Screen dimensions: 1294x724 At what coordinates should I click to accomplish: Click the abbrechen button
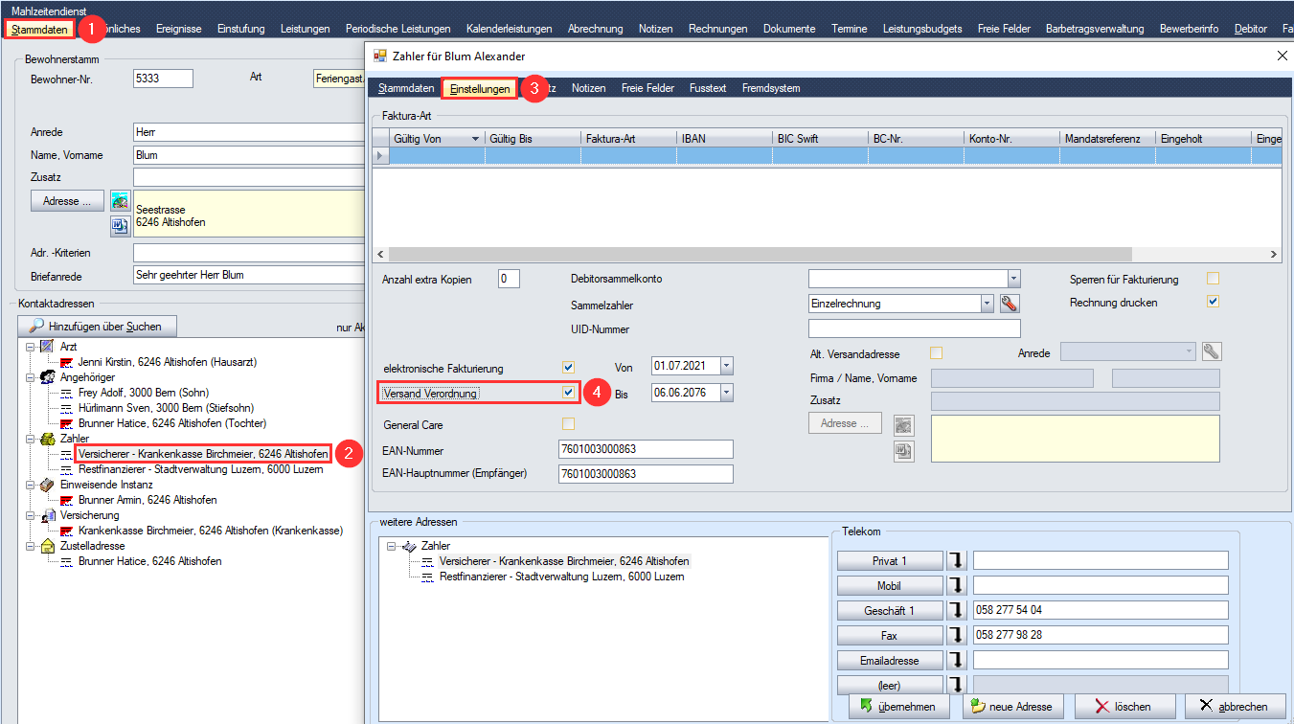(1236, 706)
